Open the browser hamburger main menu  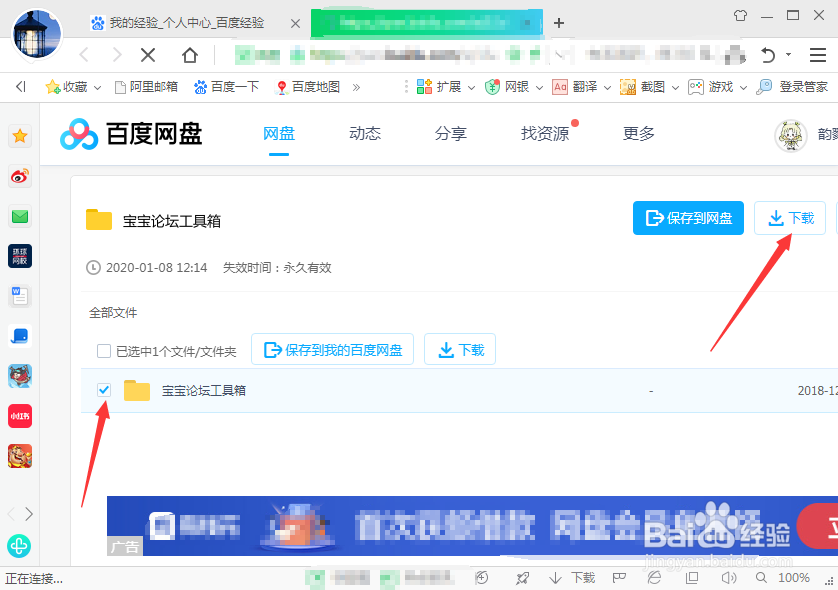[818, 55]
